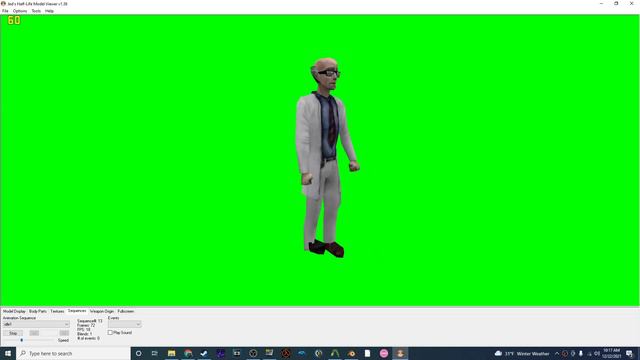Expand the Events dropdown
This screenshot has height=360, width=640.
[124, 324]
